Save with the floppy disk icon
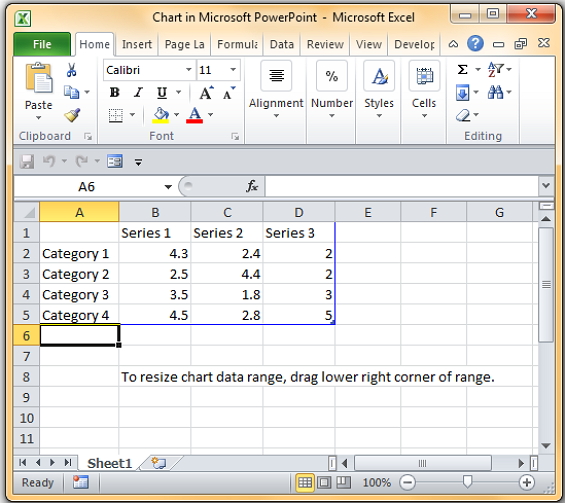The height and width of the screenshot is (503, 565). pyautogui.click(x=27, y=161)
